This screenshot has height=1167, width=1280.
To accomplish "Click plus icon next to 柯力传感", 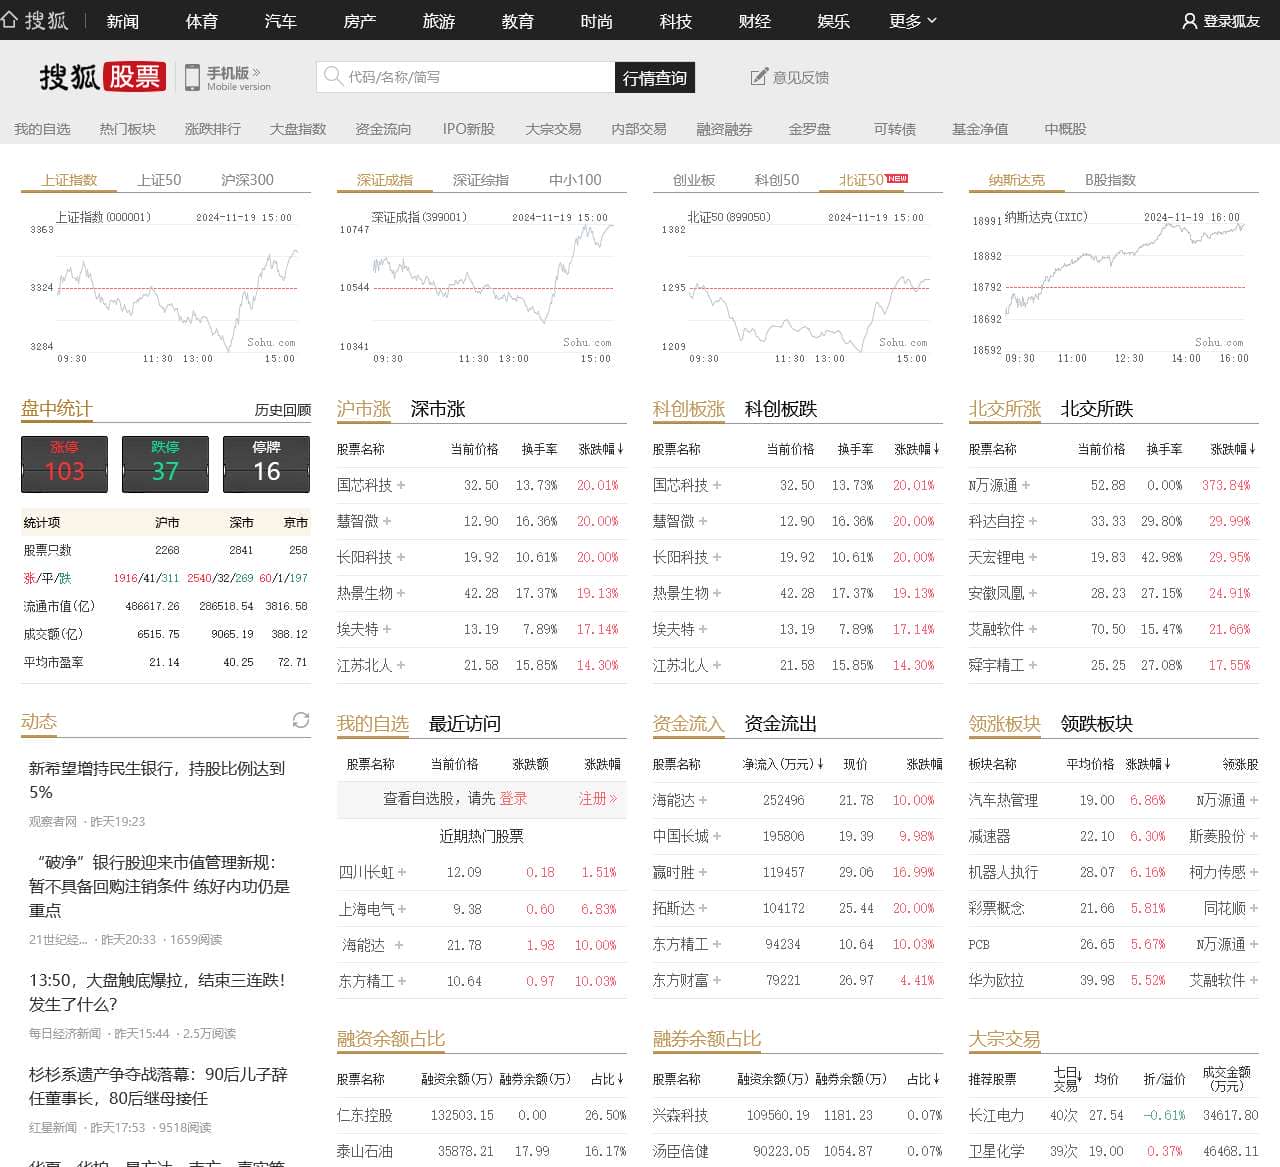I will pyautogui.click(x=1254, y=872).
